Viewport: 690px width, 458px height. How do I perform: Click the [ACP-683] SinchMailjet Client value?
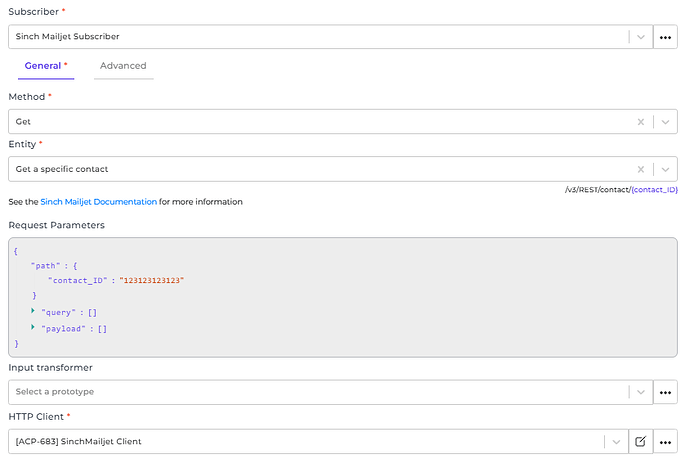tap(78, 442)
